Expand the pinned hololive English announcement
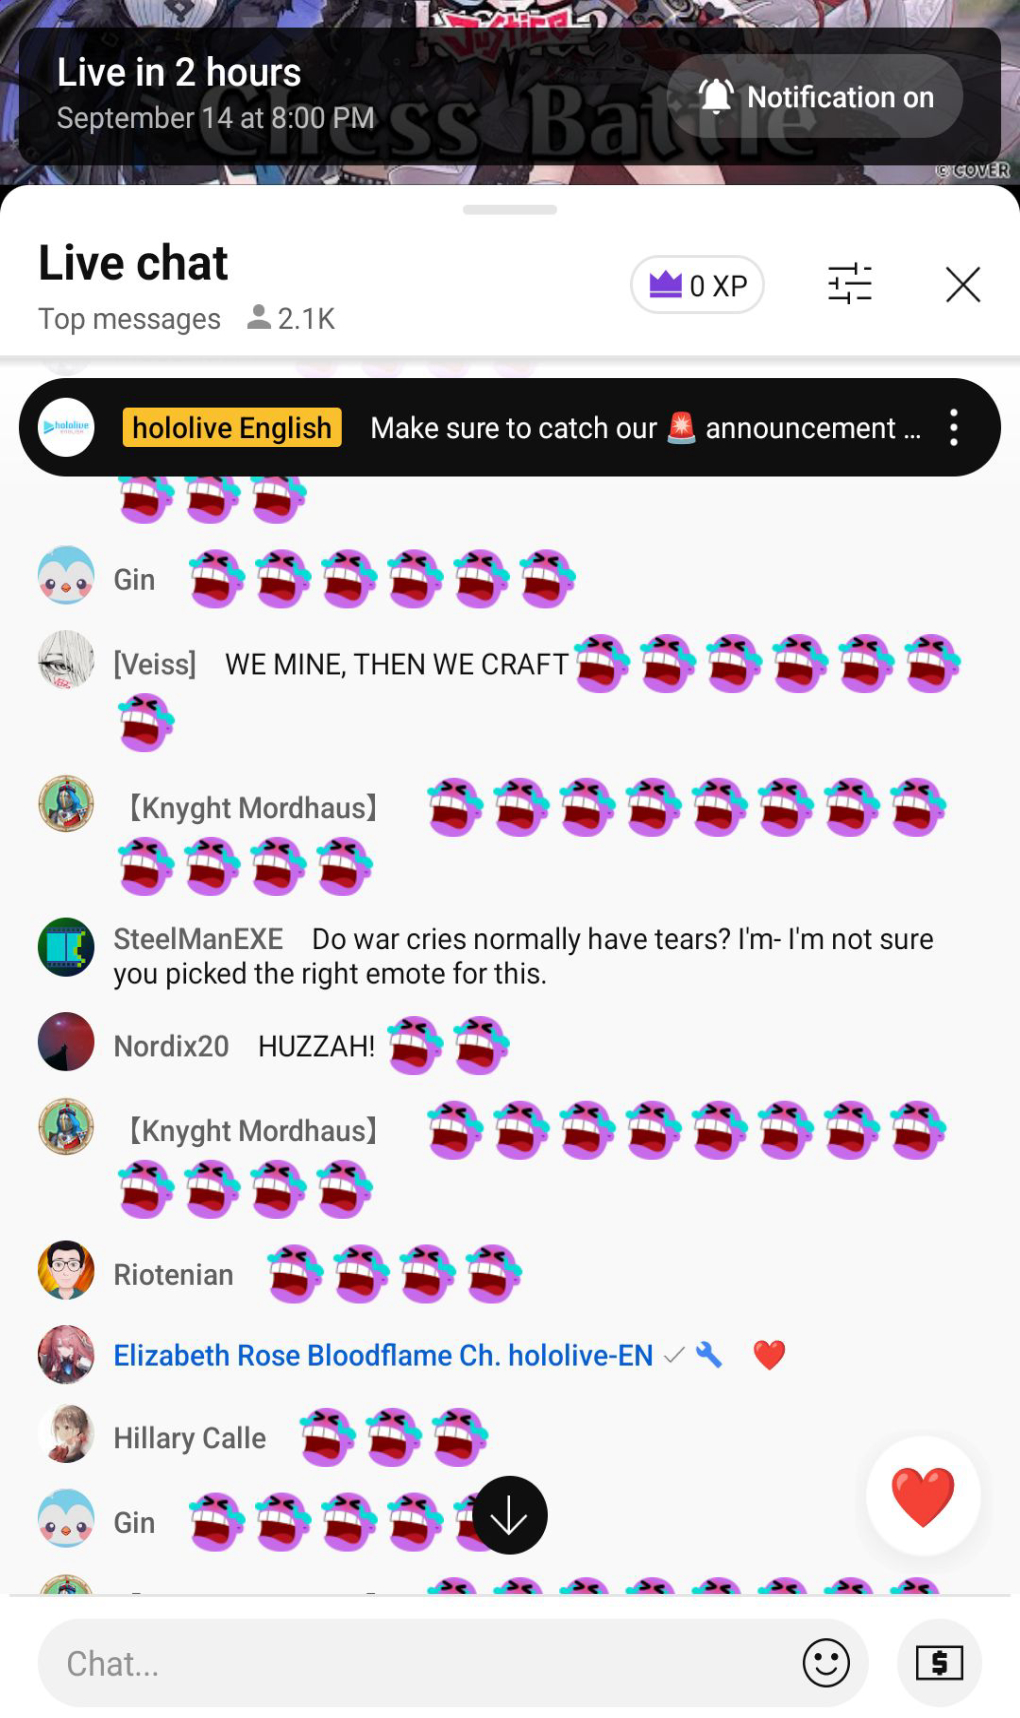This screenshot has width=1020, height=1718. pos(645,428)
